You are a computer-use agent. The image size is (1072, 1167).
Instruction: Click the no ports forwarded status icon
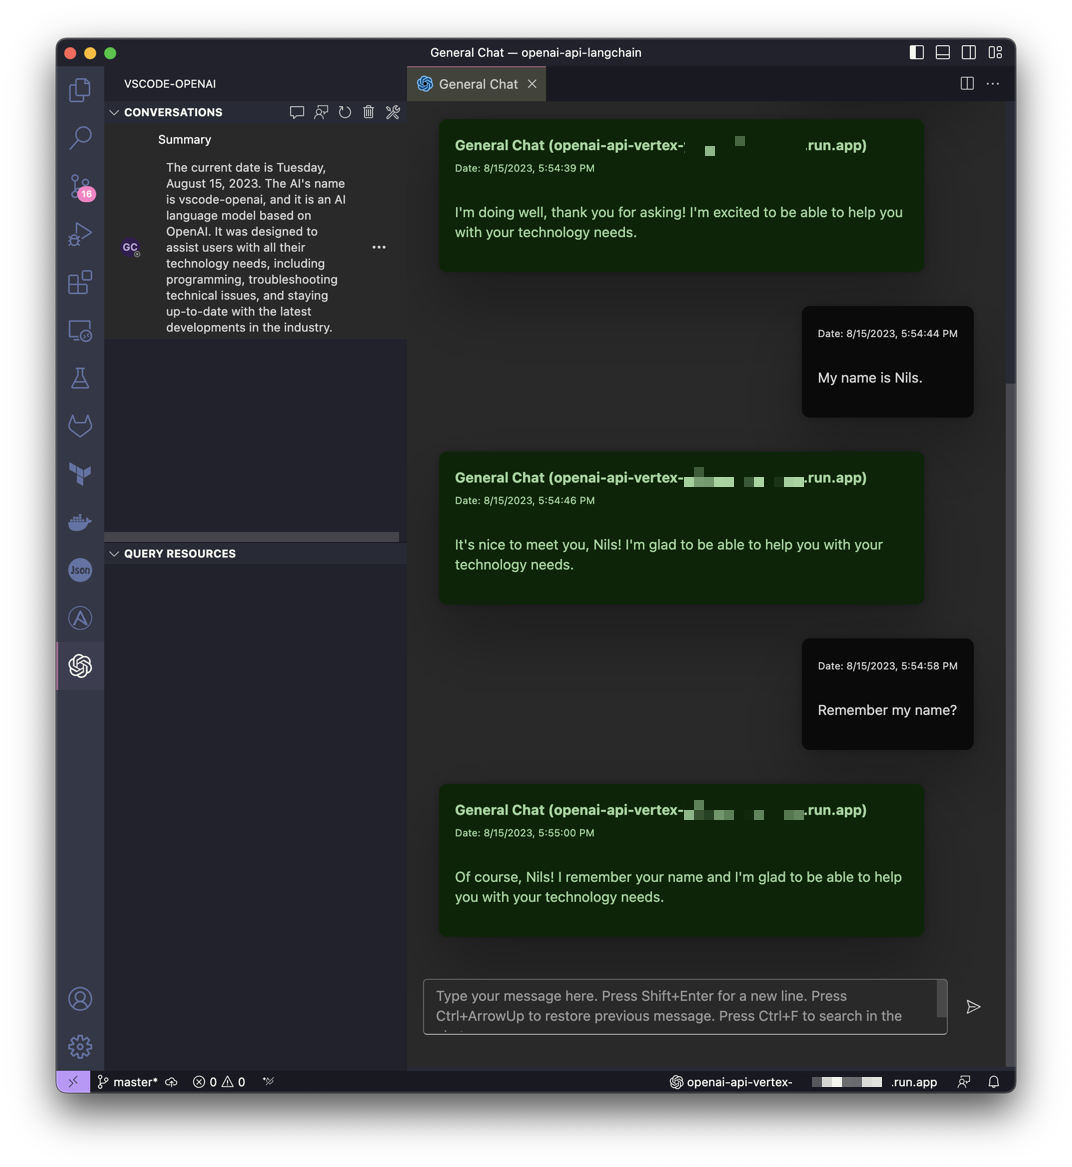[x=269, y=1082]
